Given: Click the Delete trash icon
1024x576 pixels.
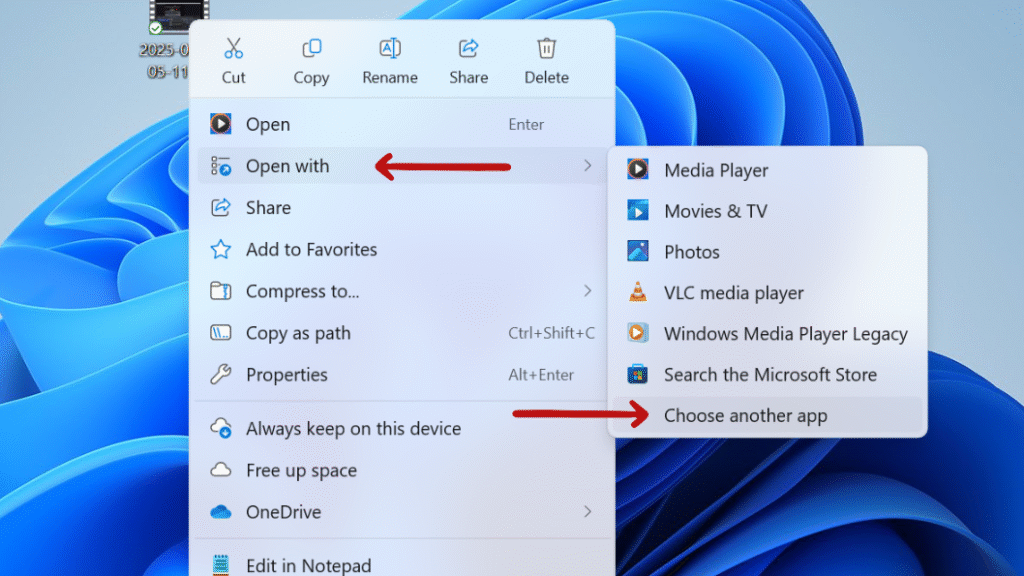Looking at the screenshot, I should (x=547, y=48).
